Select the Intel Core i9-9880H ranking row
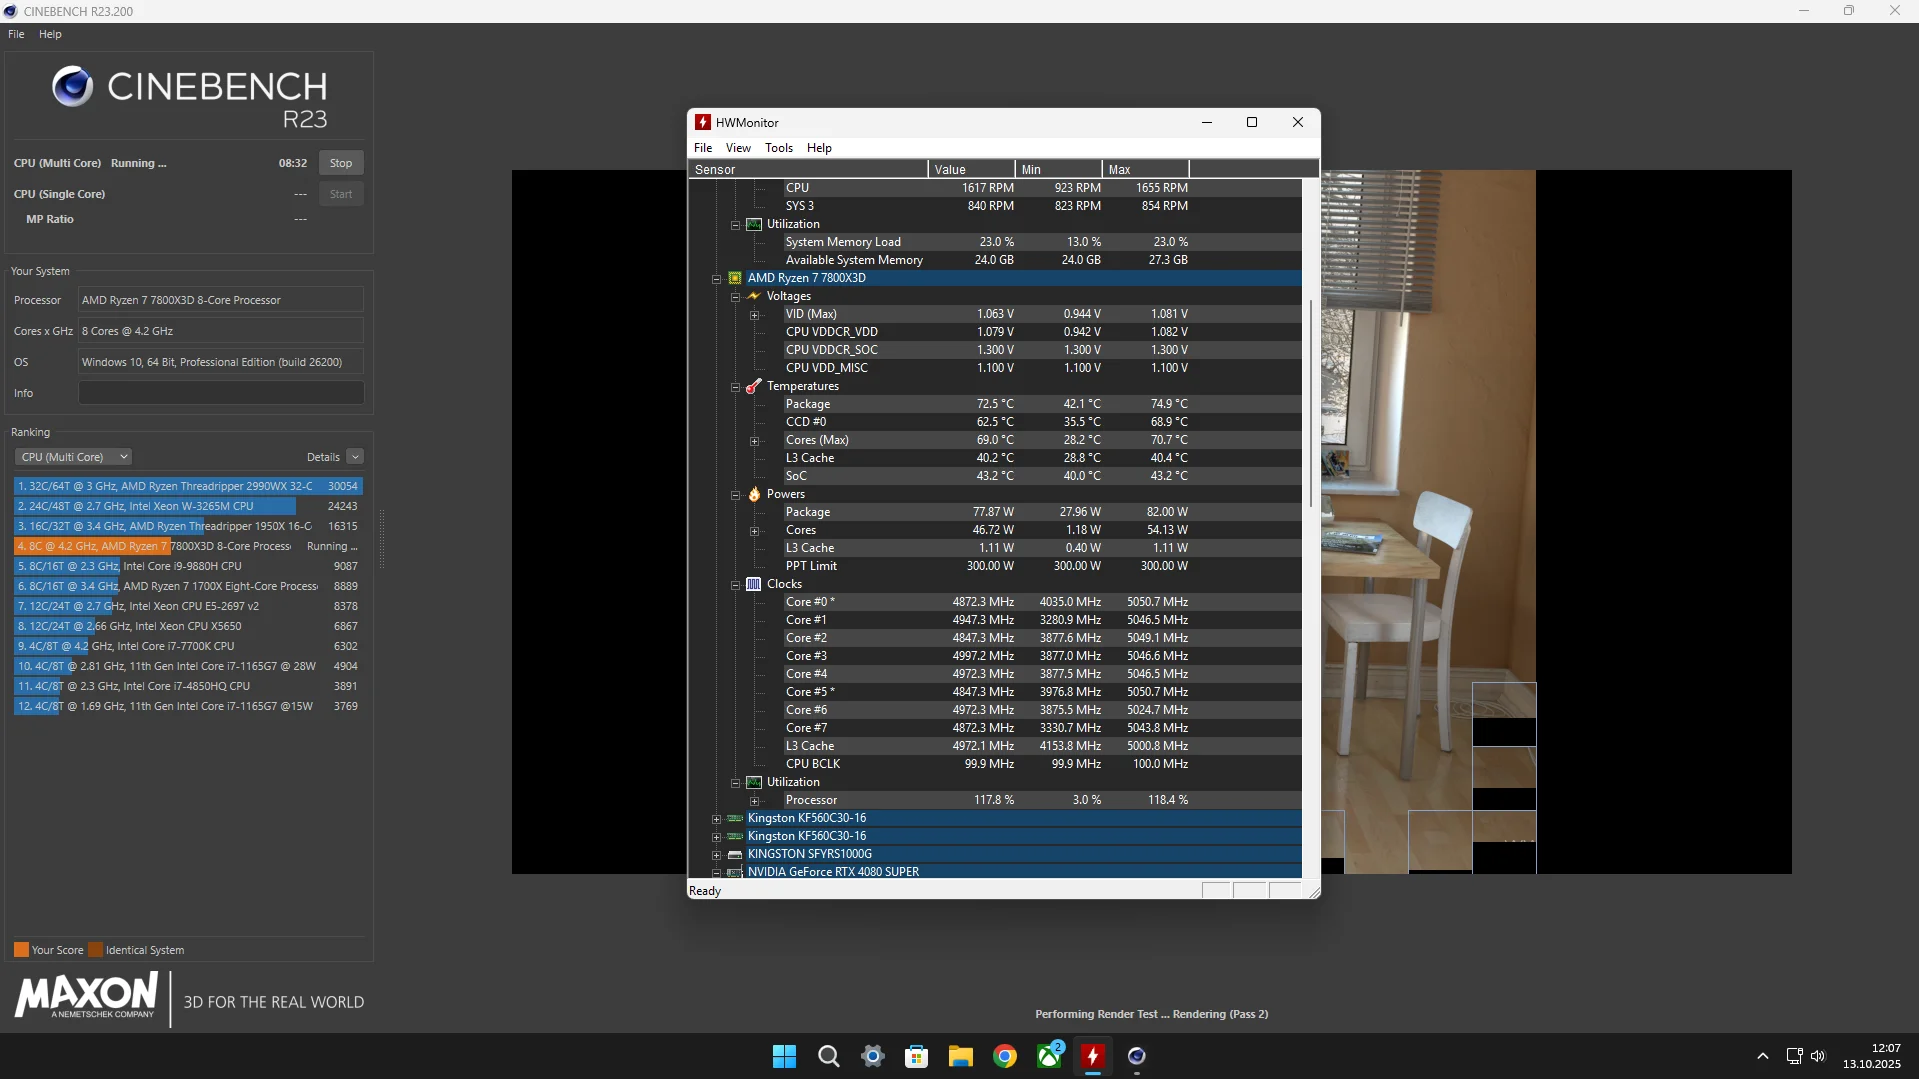Image resolution: width=1919 pixels, height=1079 pixels. (x=188, y=566)
